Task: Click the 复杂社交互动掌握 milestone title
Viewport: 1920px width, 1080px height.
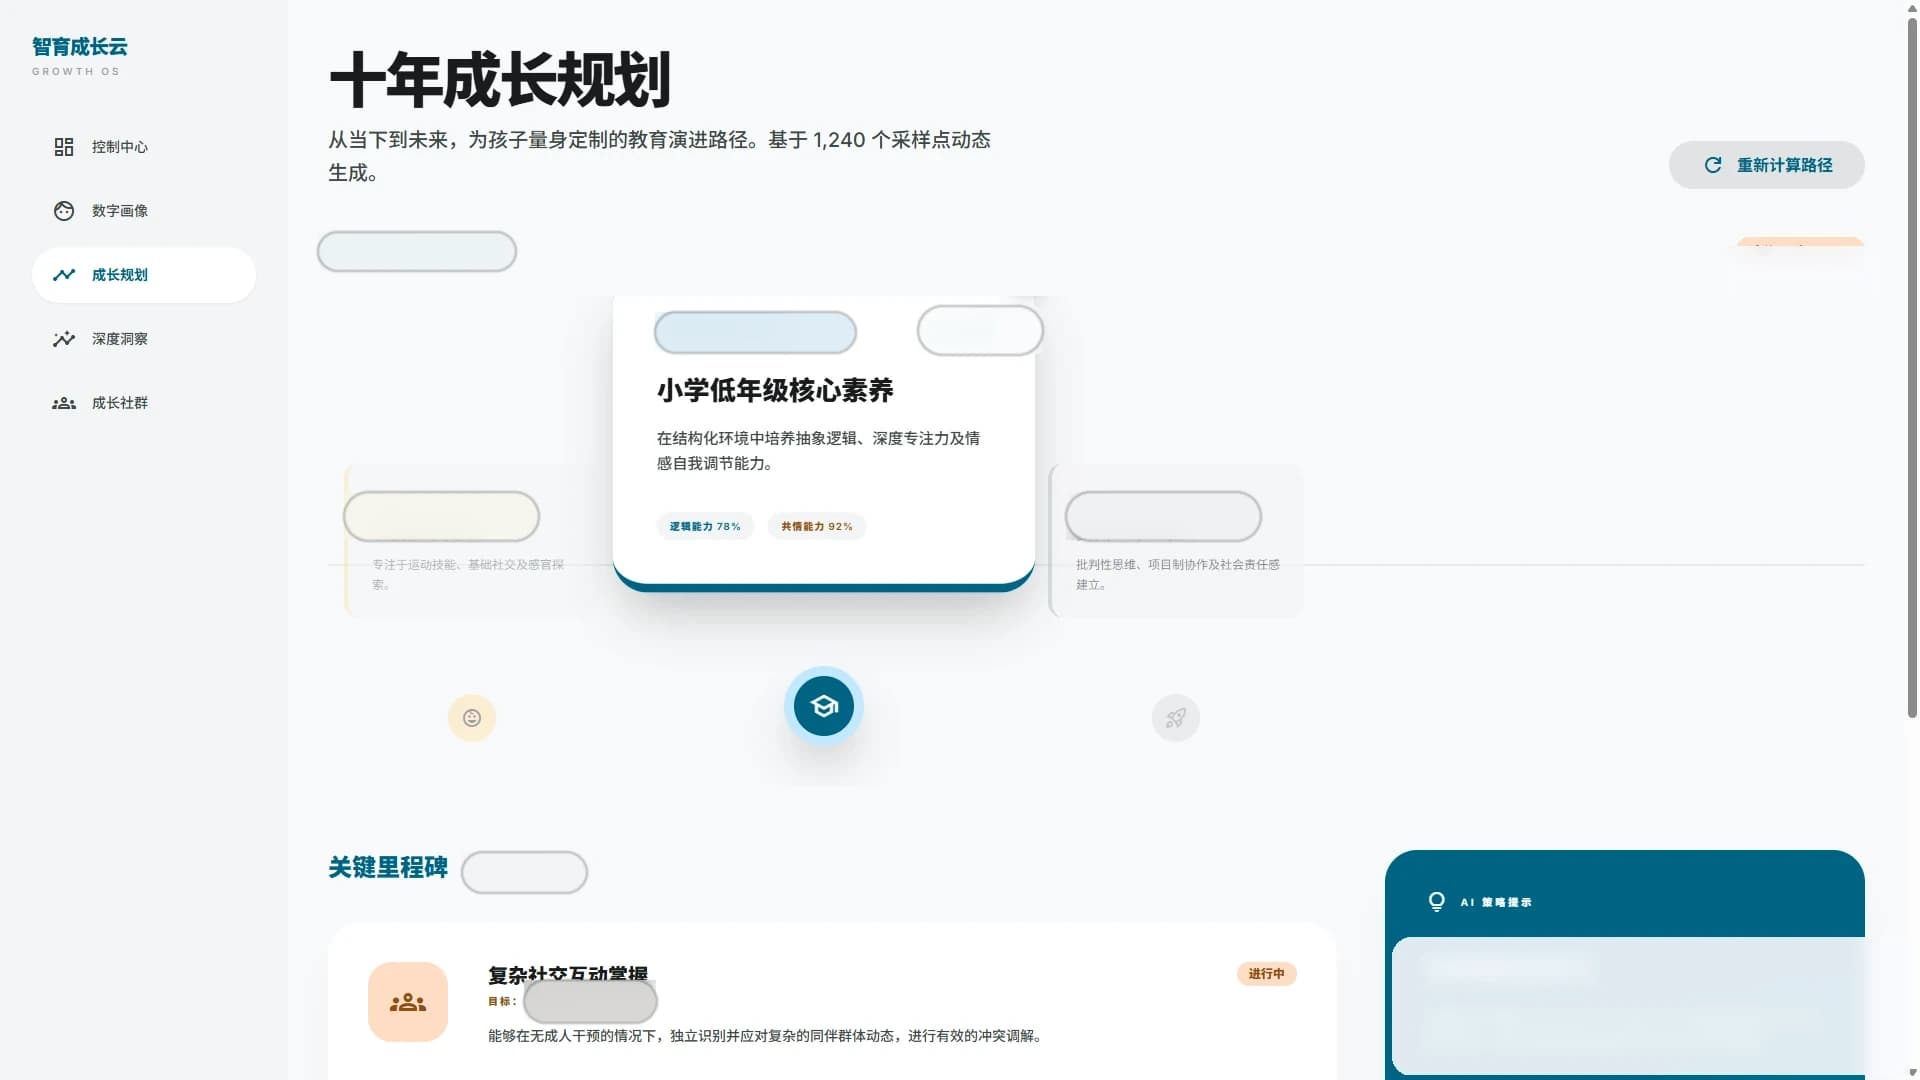Action: [568, 974]
